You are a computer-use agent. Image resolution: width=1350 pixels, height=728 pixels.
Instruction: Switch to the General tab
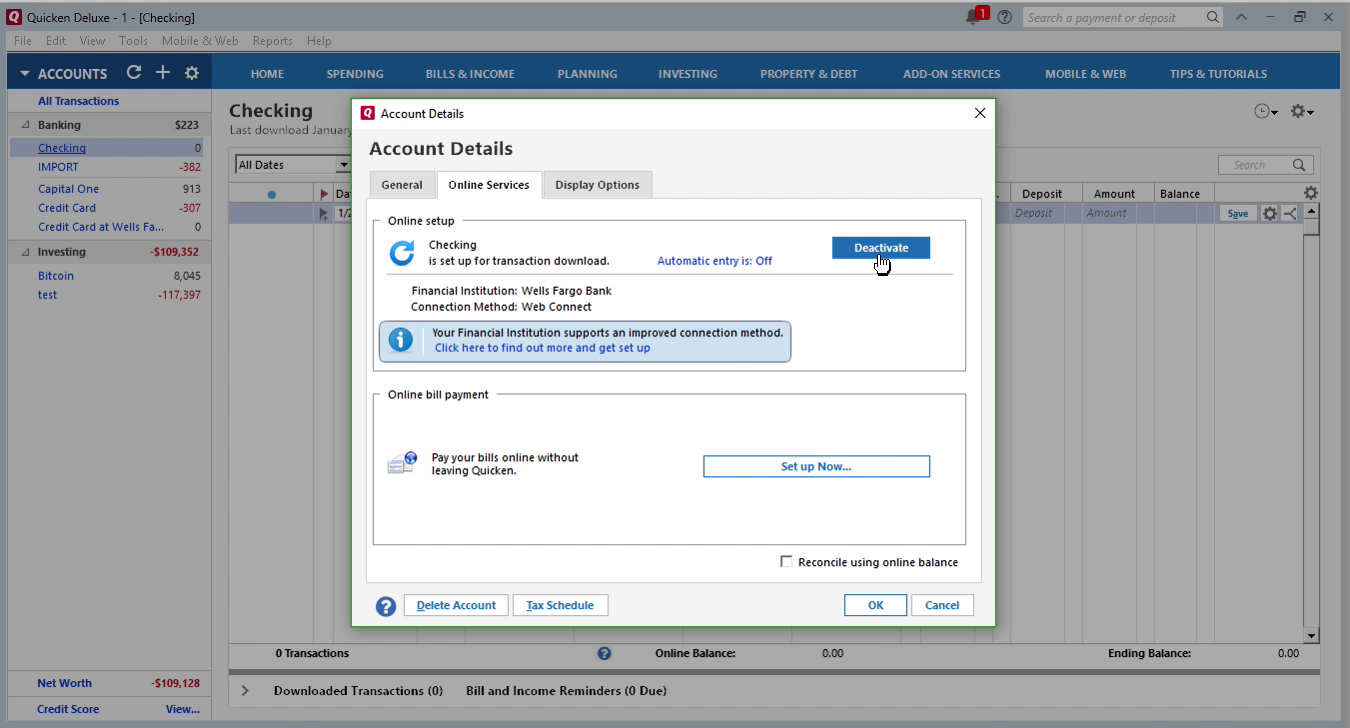click(x=402, y=185)
